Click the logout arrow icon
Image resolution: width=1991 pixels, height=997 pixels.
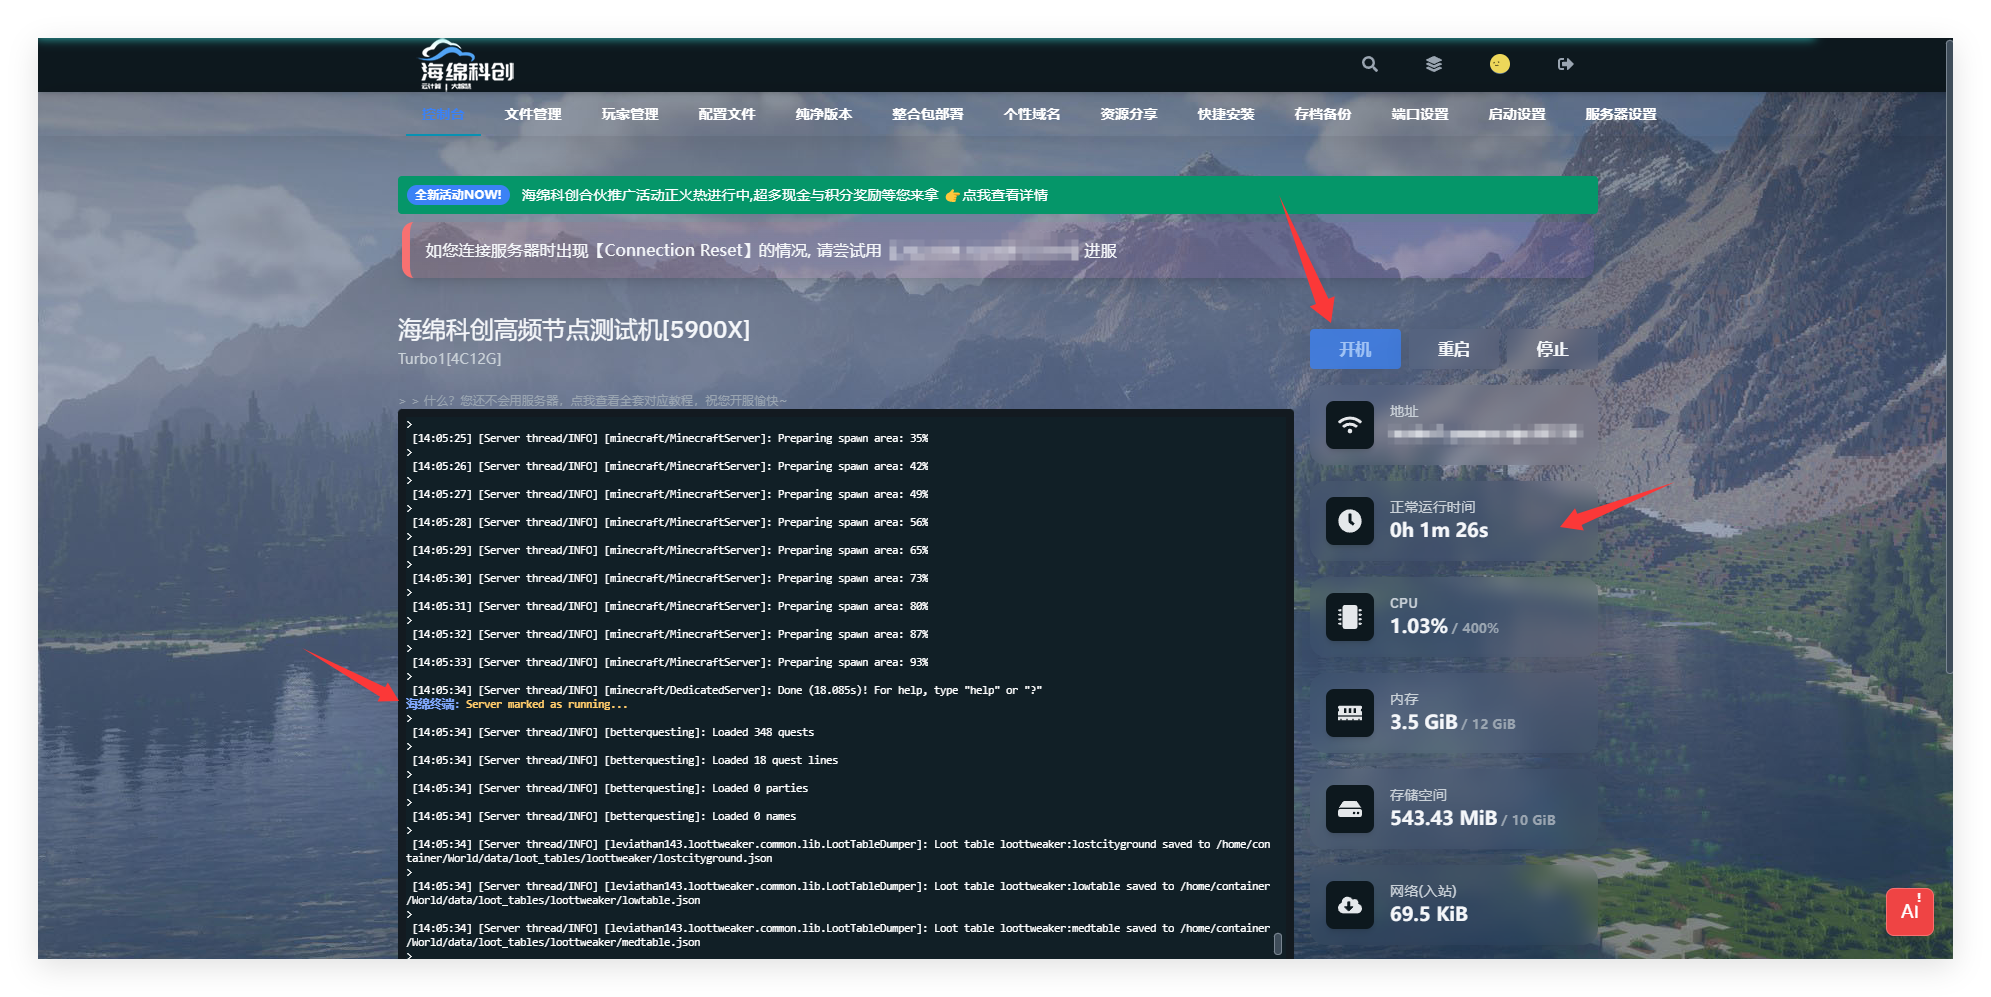[1565, 64]
